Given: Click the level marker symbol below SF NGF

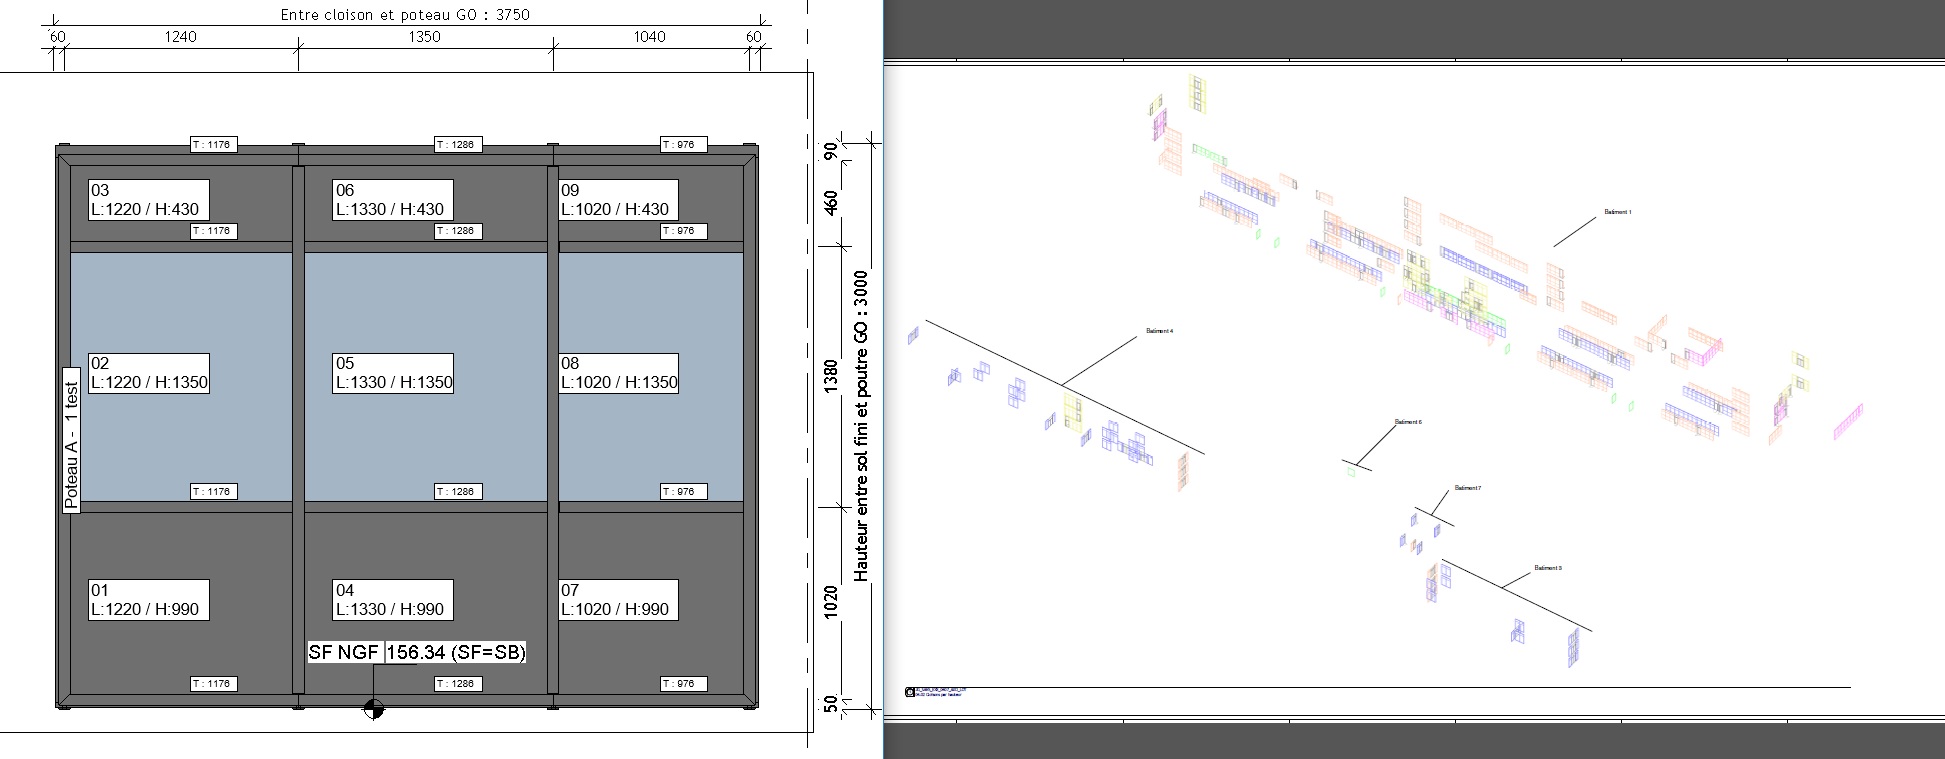Looking at the screenshot, I should tap(373, 709).
